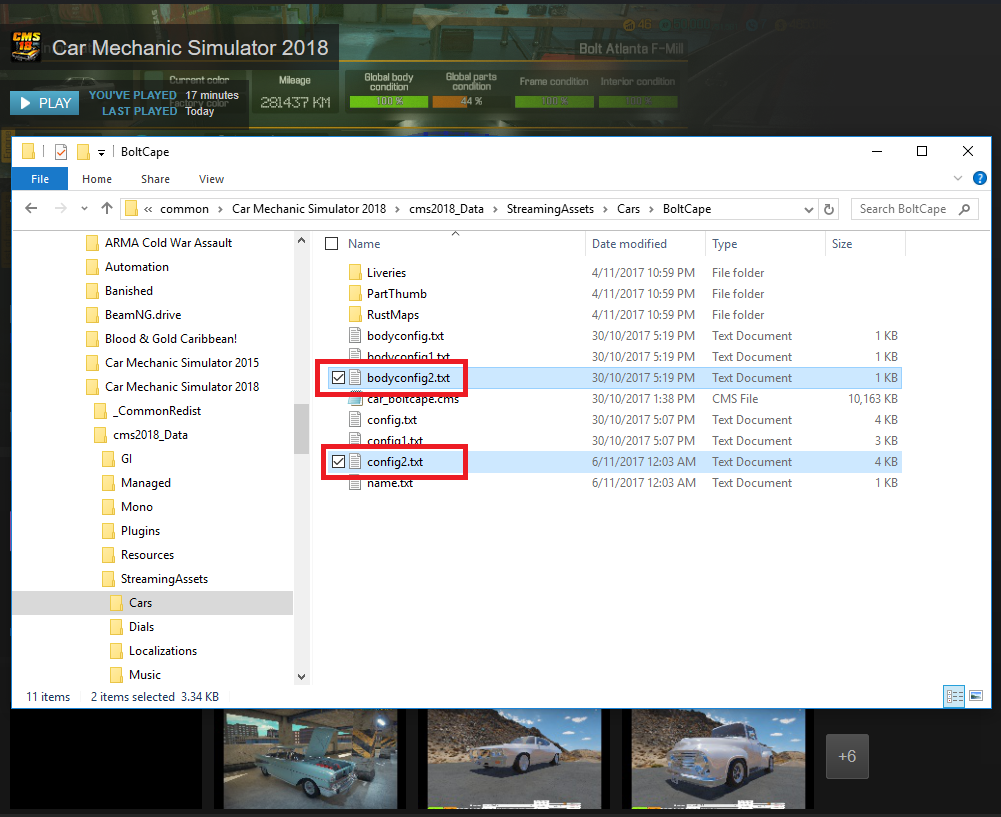Click the CMS 18 game logo icon
1001x817 pixels.
[x=26, y=47]
